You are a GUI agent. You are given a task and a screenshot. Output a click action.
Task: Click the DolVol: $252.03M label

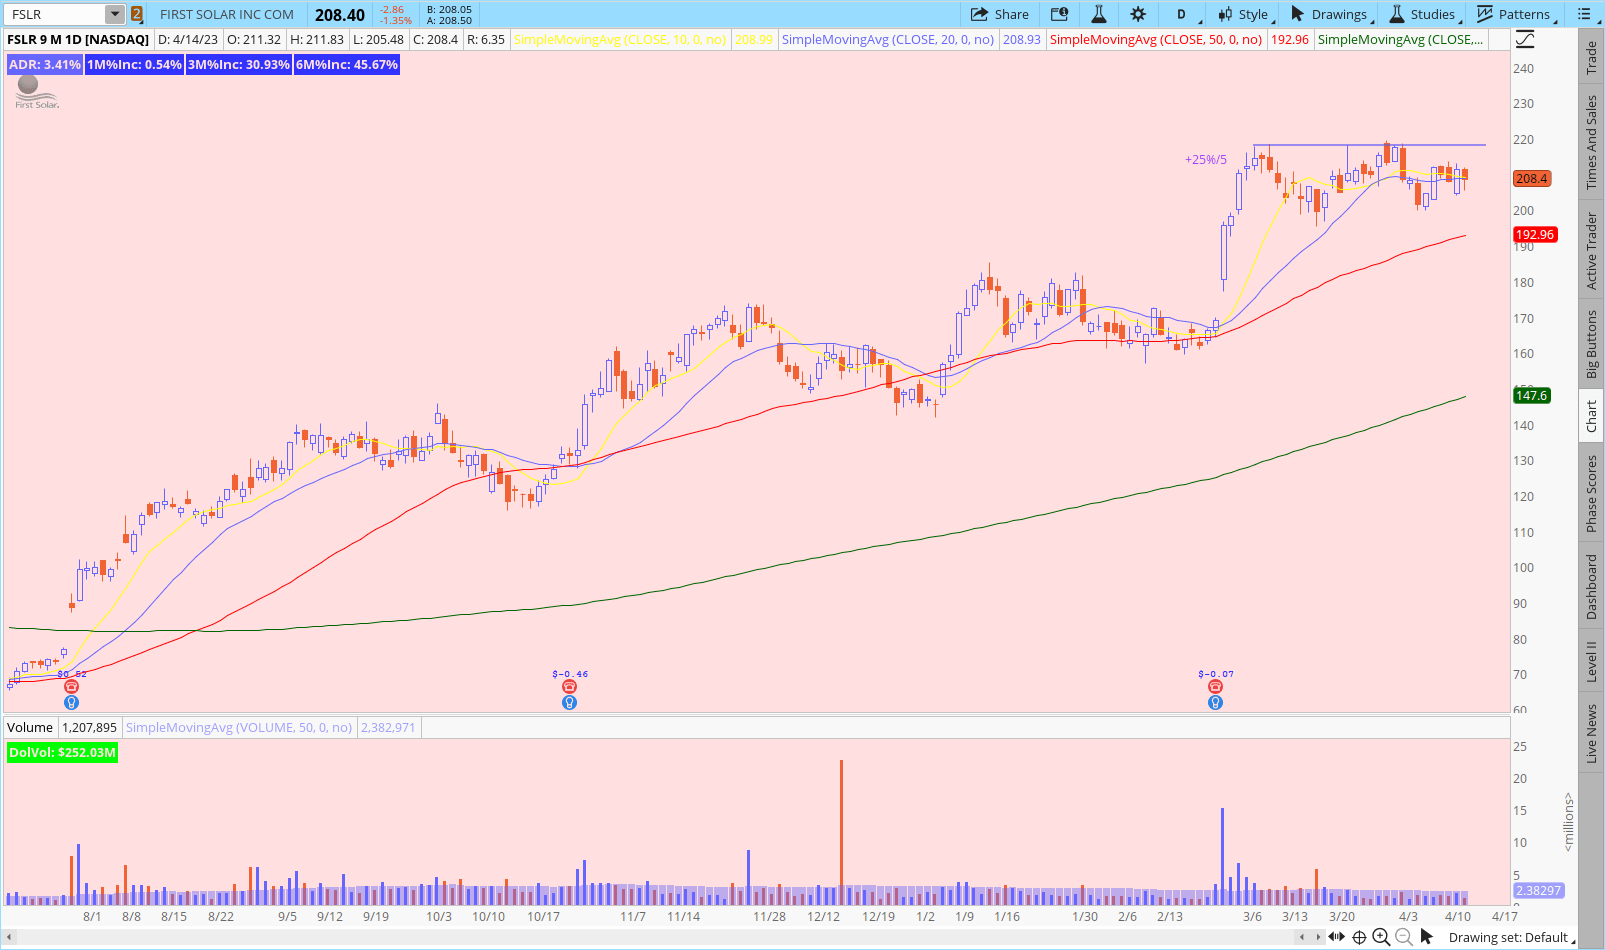point(62,752)
